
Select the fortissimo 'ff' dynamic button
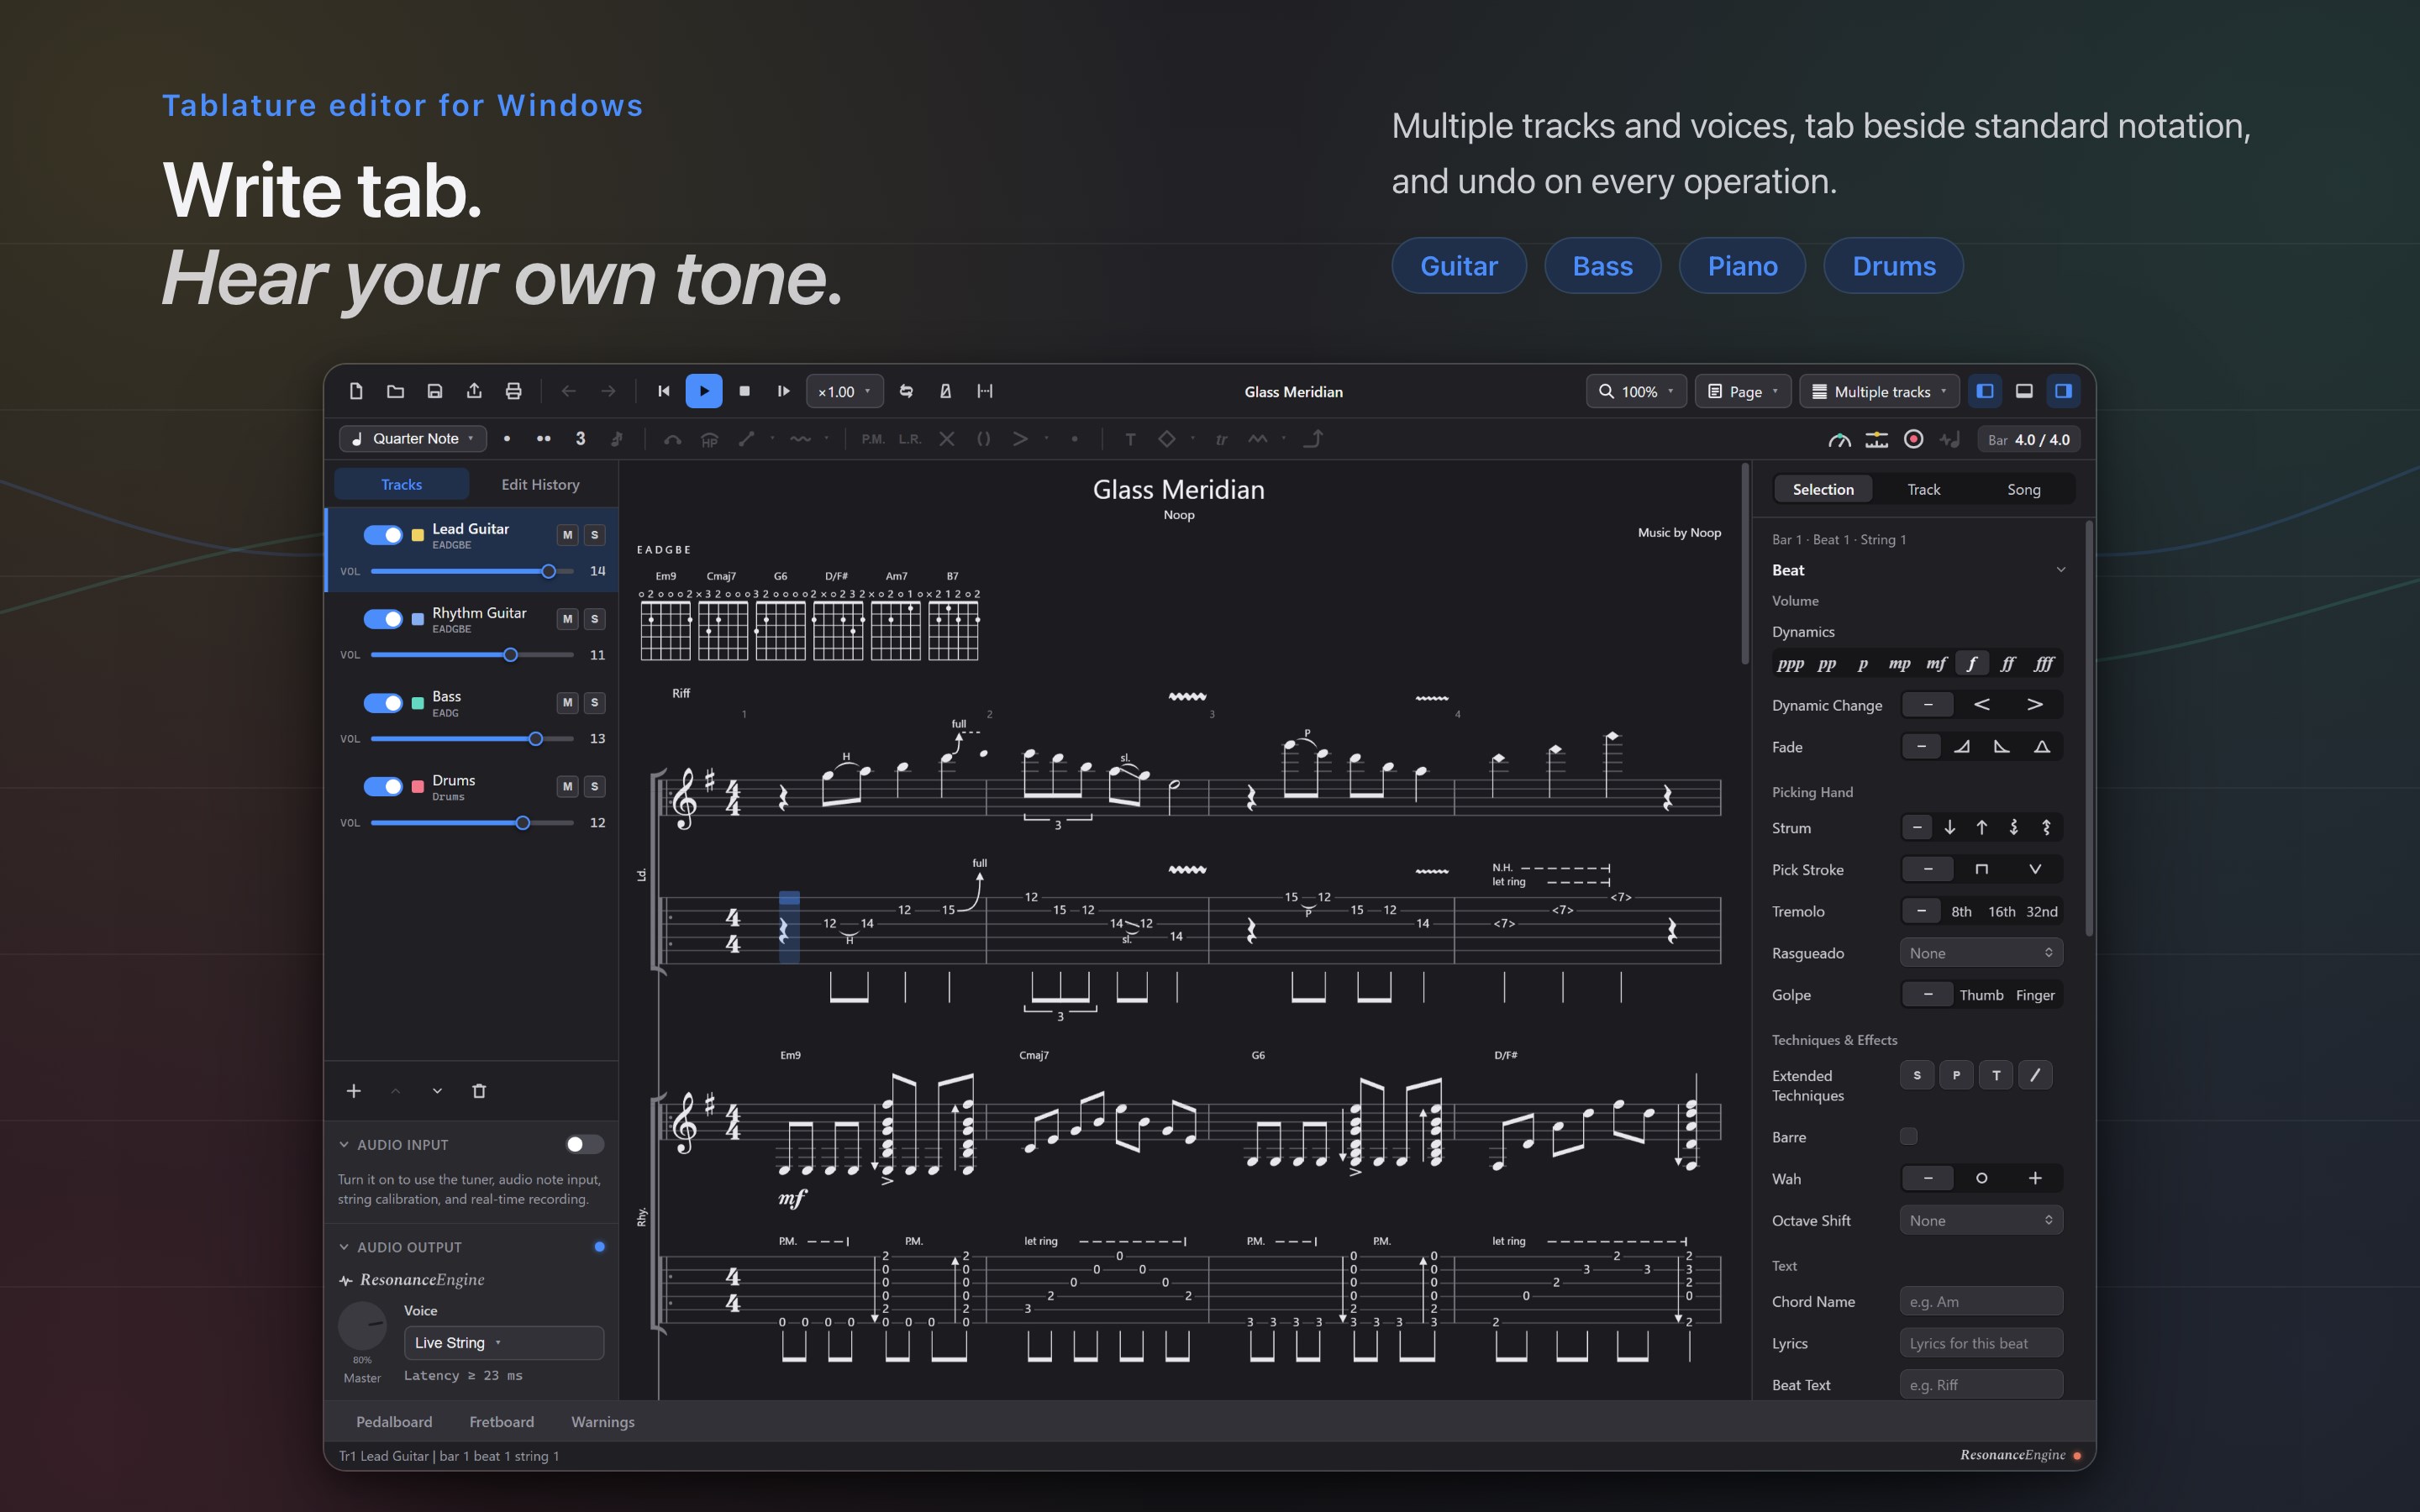point(2007,663)
